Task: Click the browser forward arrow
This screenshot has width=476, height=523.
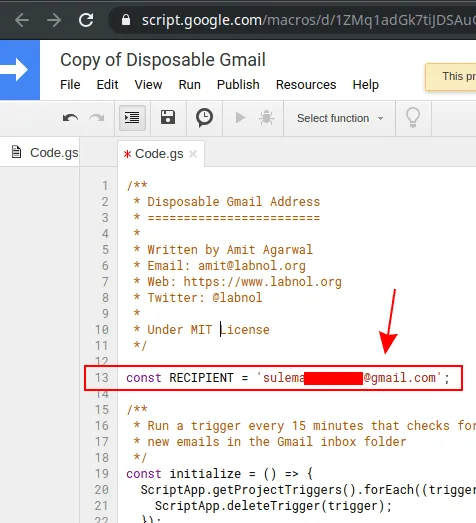Action: coord(54,20)
